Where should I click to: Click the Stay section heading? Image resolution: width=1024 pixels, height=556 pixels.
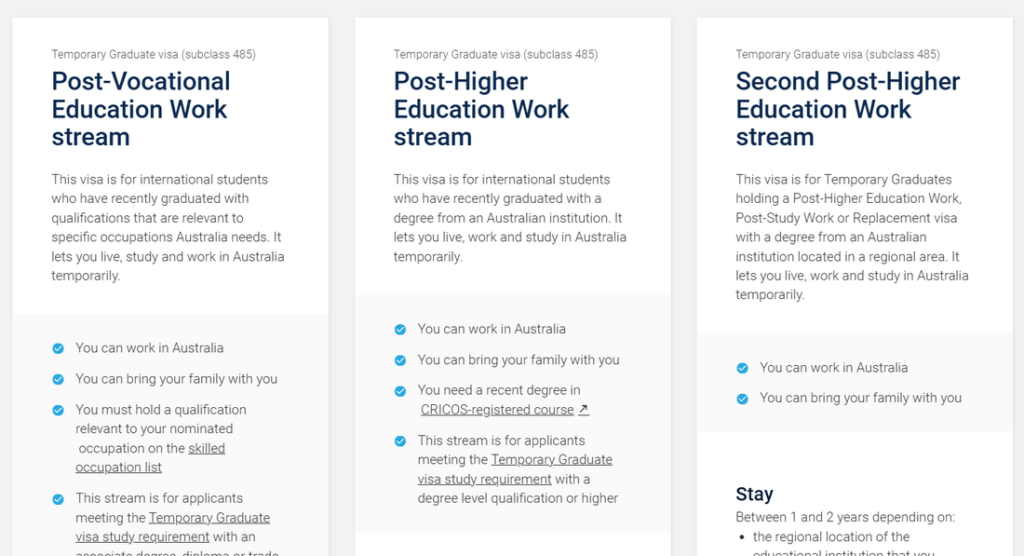pos(754,494)
